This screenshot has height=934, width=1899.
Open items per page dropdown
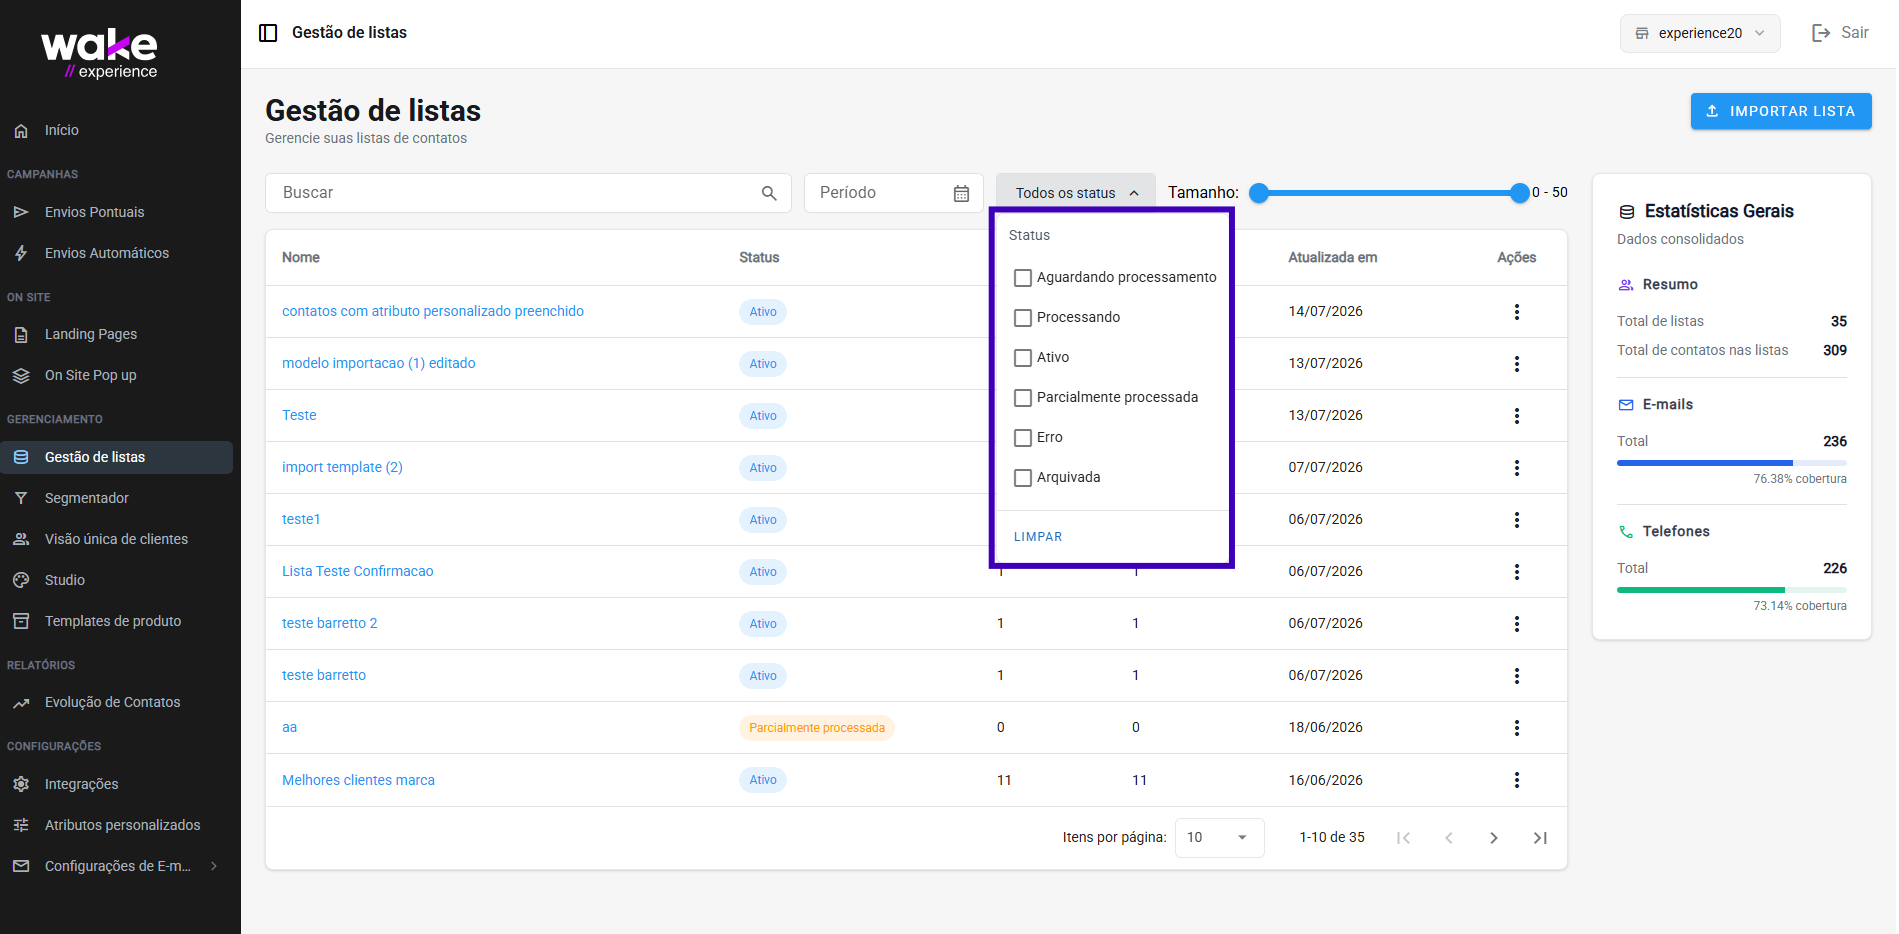point(1219,838)
